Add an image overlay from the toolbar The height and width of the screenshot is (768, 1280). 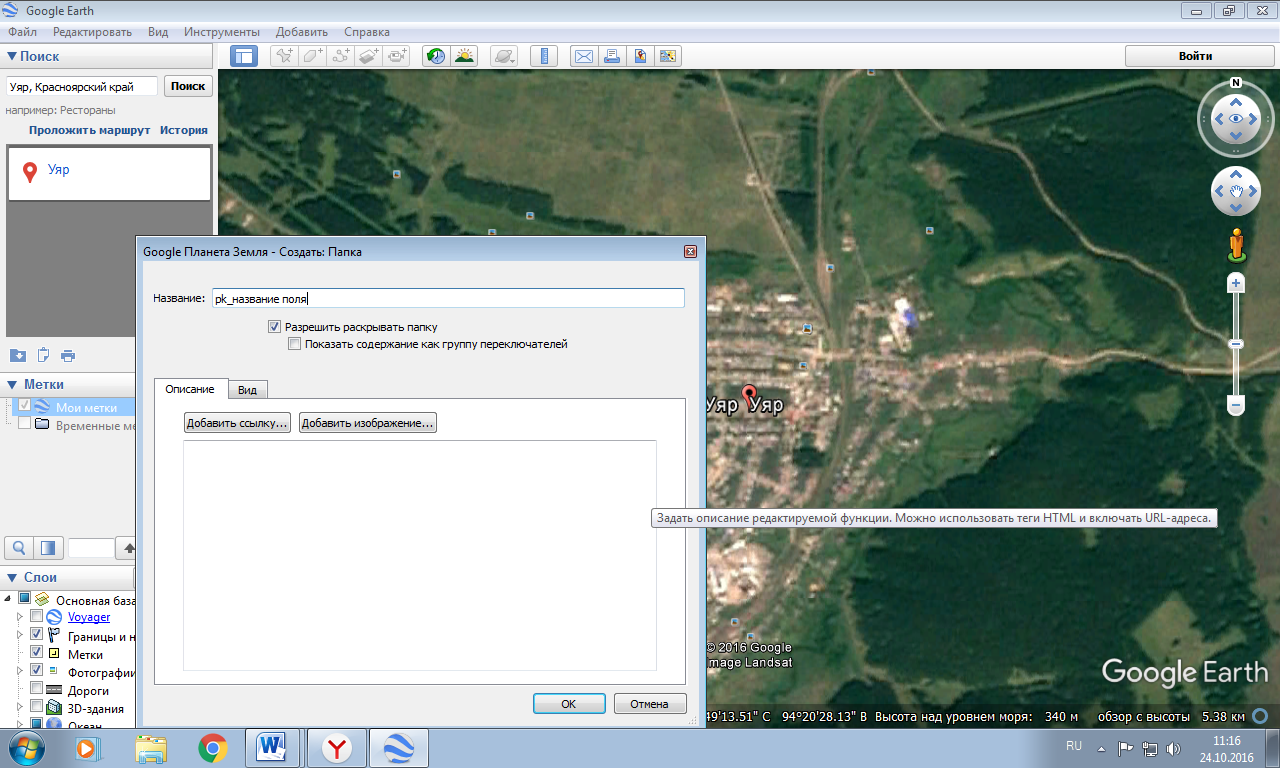pos(370,56)
